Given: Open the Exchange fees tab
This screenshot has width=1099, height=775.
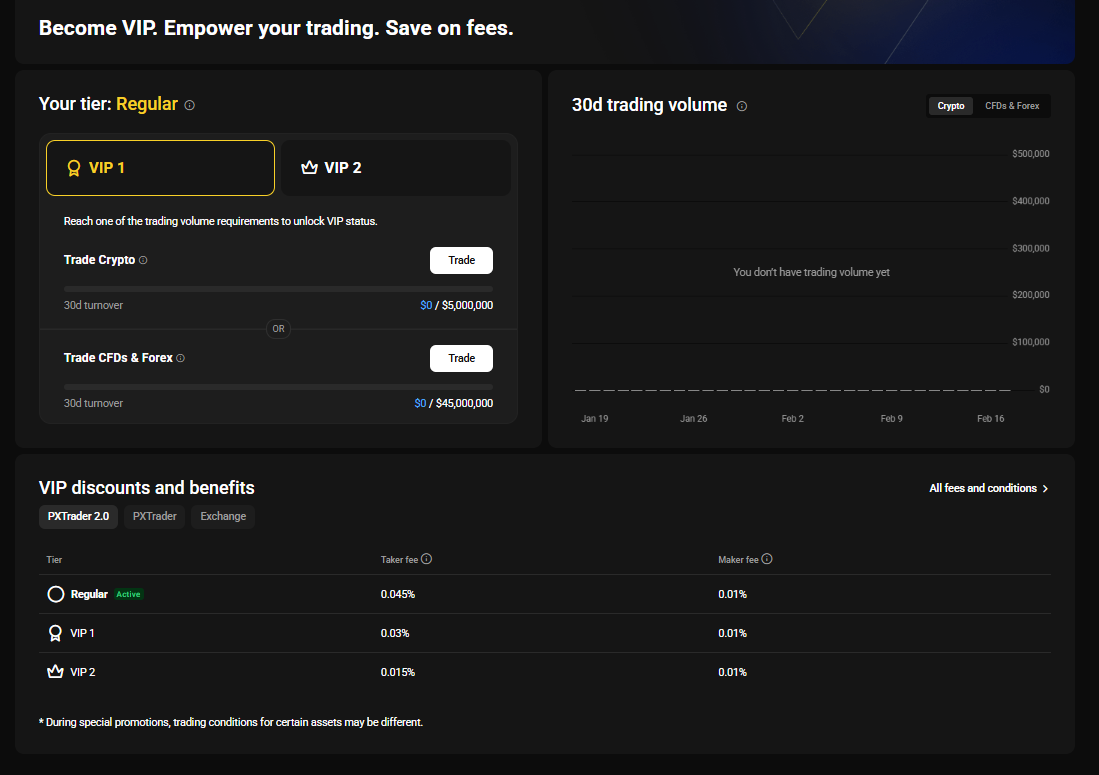Looking at the screenshot, I should point(223,517).
